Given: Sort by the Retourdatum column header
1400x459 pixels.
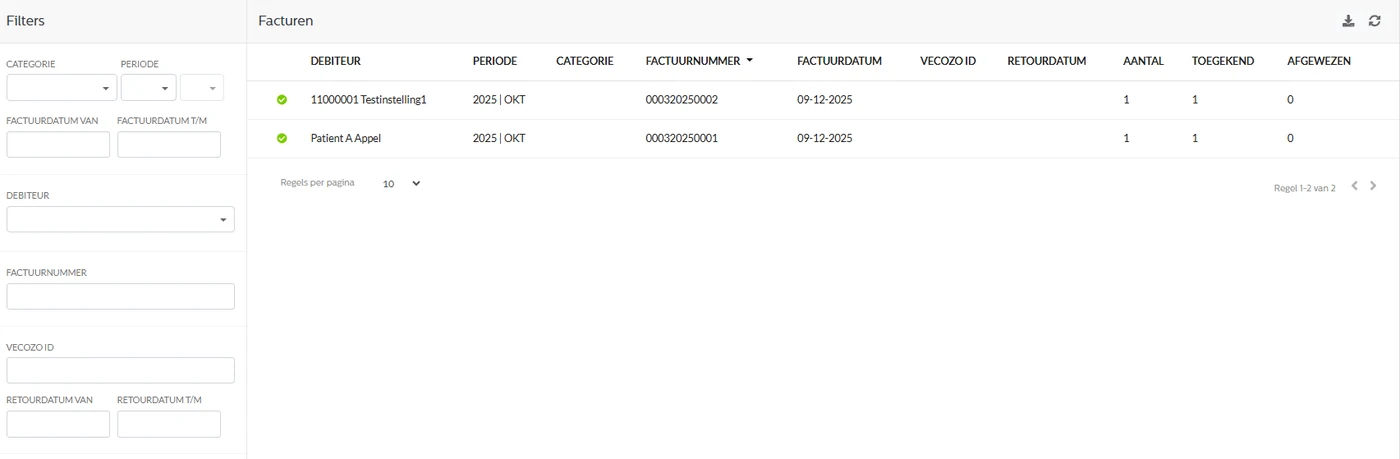Looking at the screenshot, I should pyautogui.click(x=1047, y=61).
